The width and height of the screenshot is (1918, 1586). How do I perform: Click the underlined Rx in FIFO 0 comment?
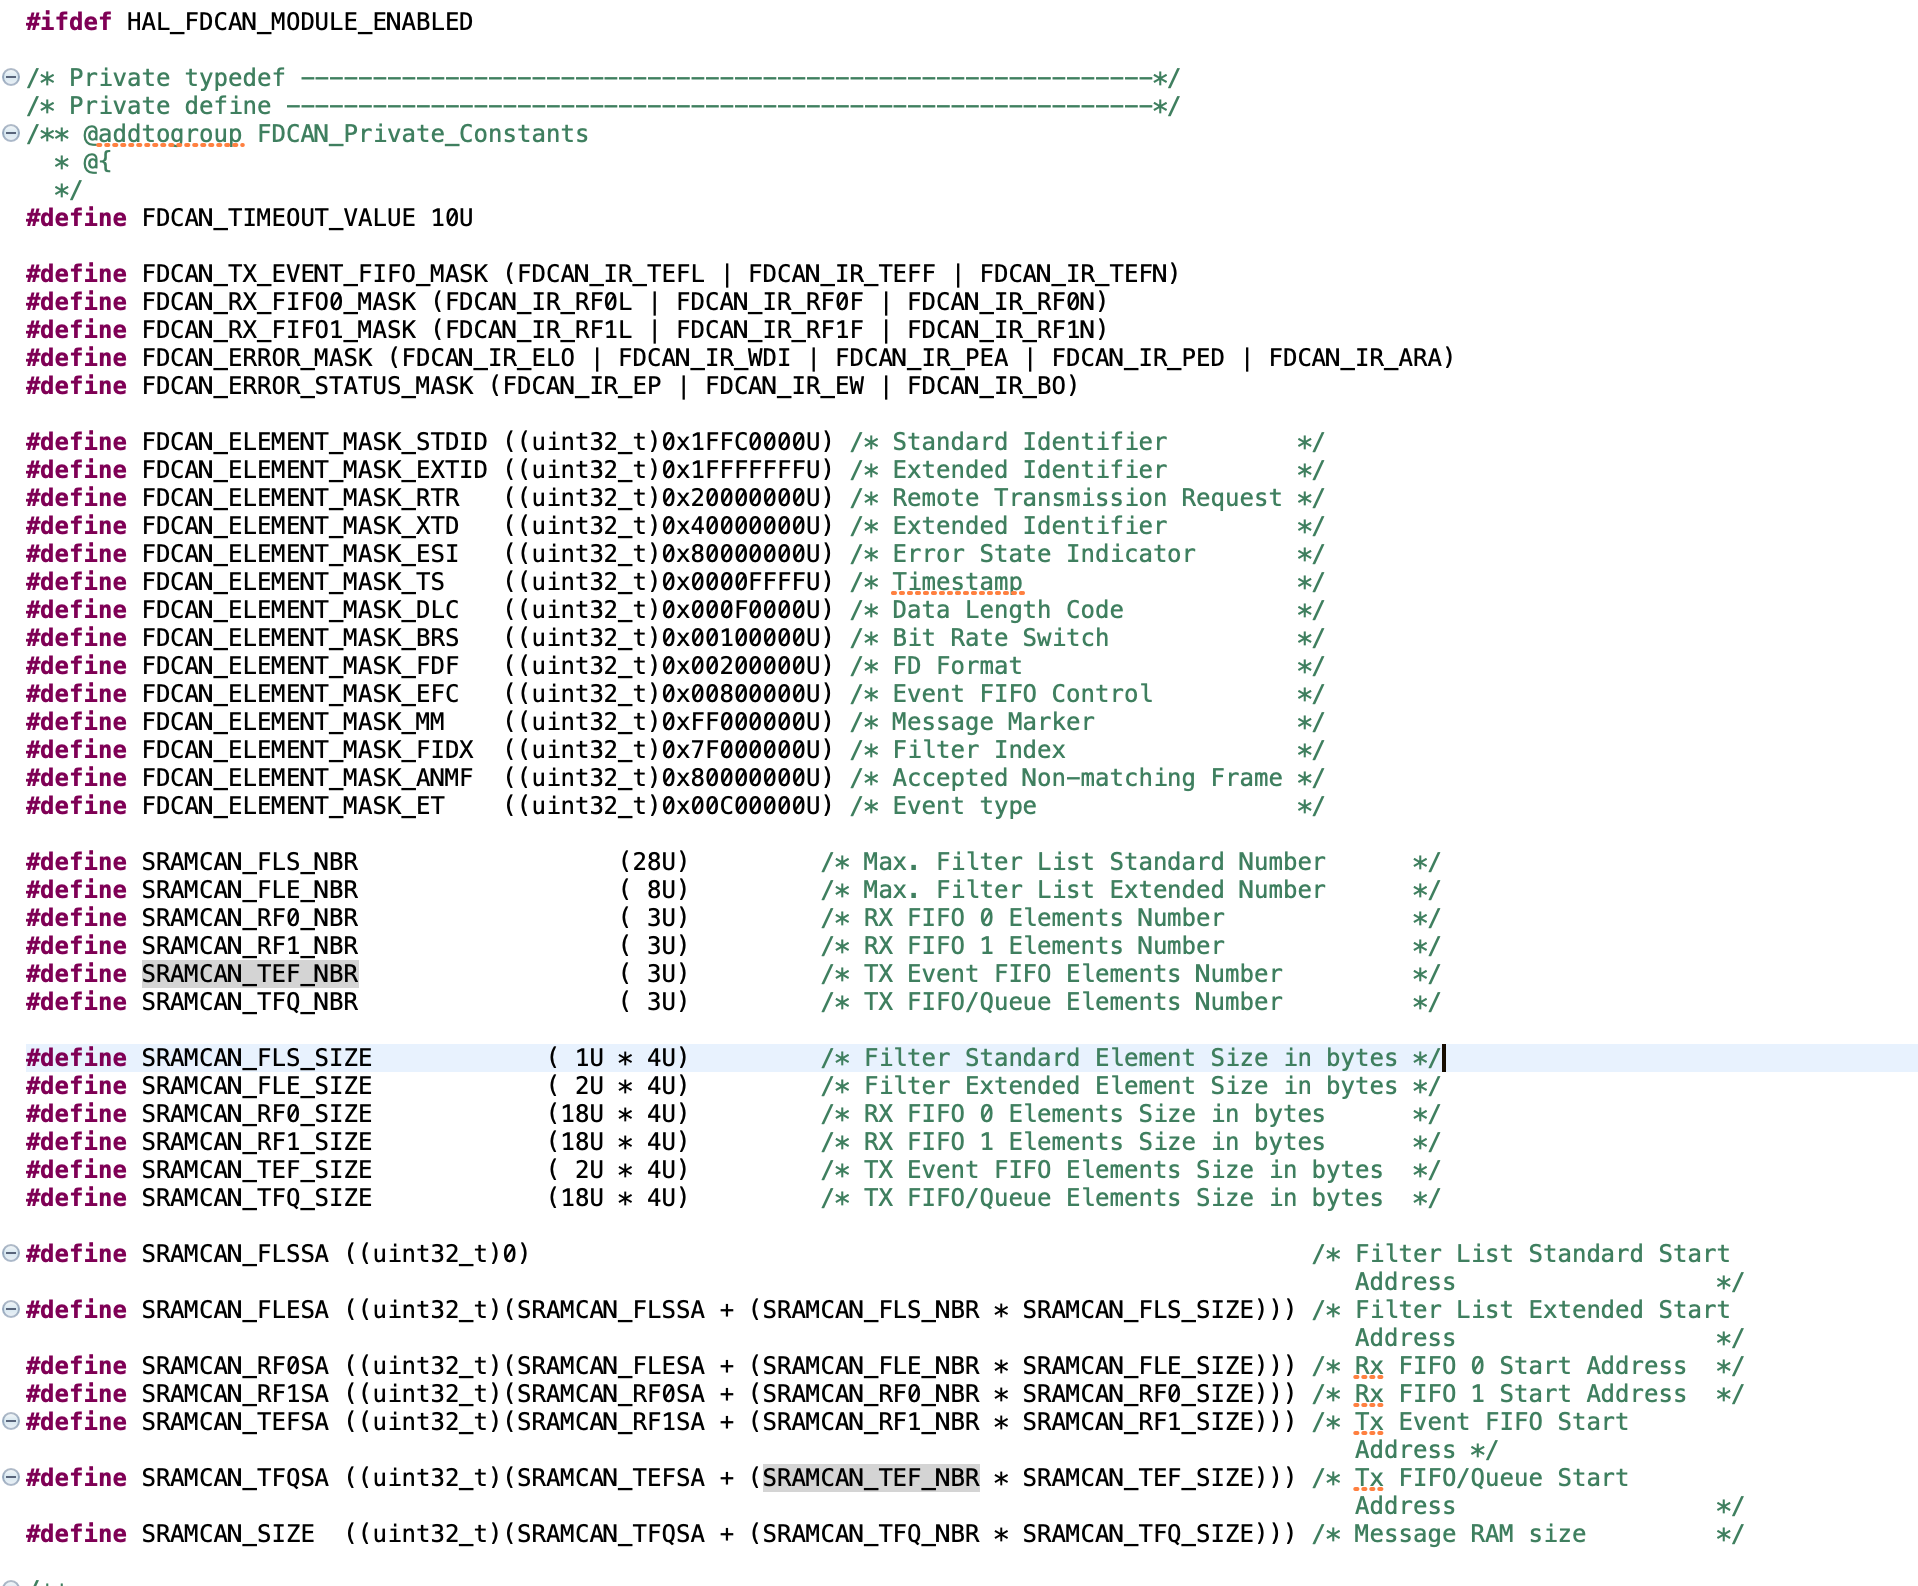click(1369, 1365)
